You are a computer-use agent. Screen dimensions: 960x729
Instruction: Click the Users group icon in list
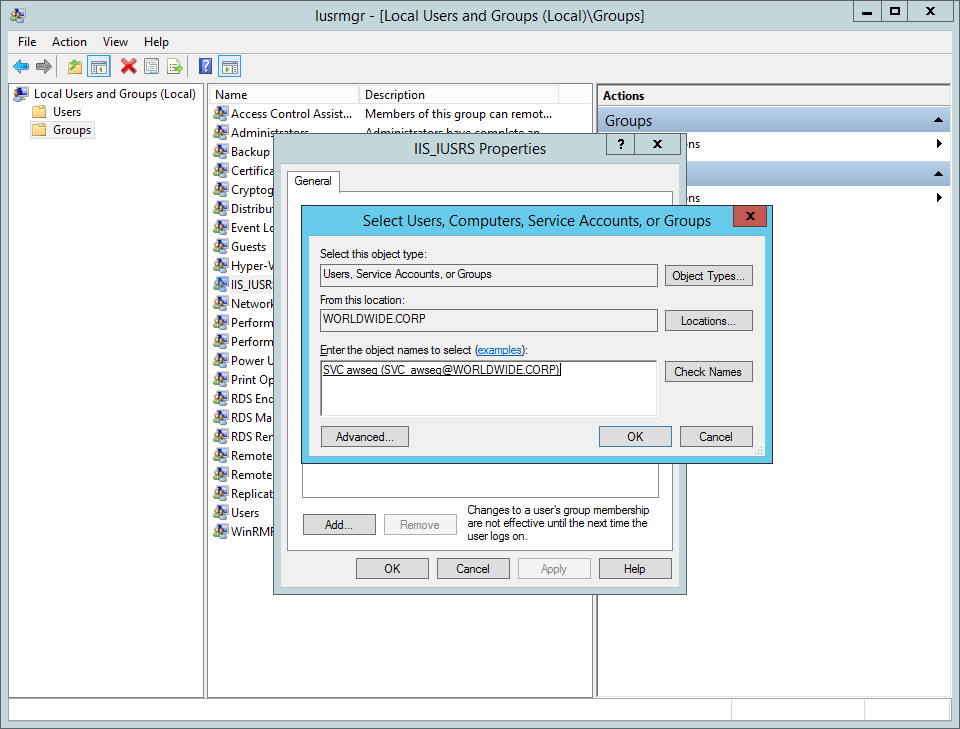220,512
